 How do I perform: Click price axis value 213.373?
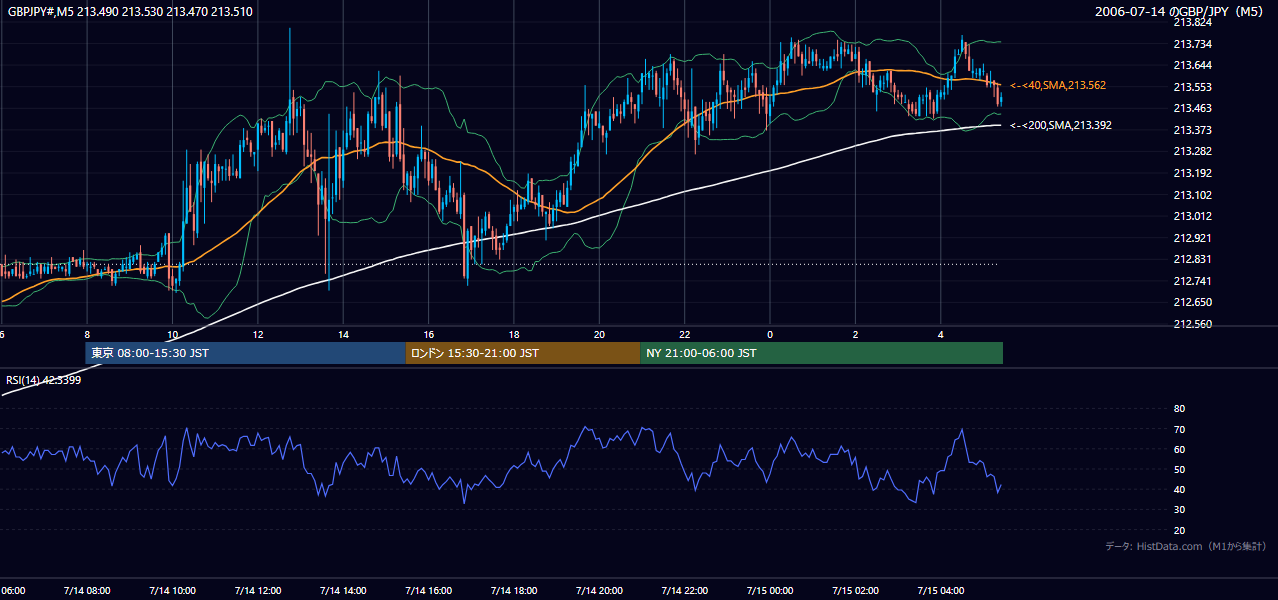pos(1192,130)
